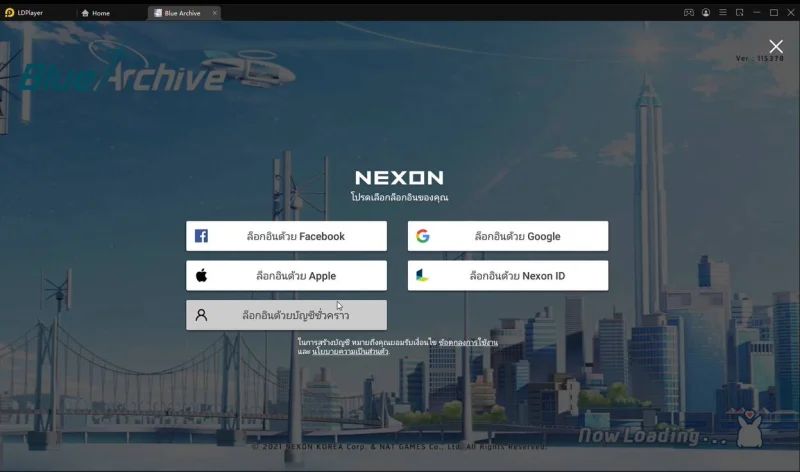The image size is (800, 472).
Task: Log in with Nexon ID button
Action: click(508, 276)
